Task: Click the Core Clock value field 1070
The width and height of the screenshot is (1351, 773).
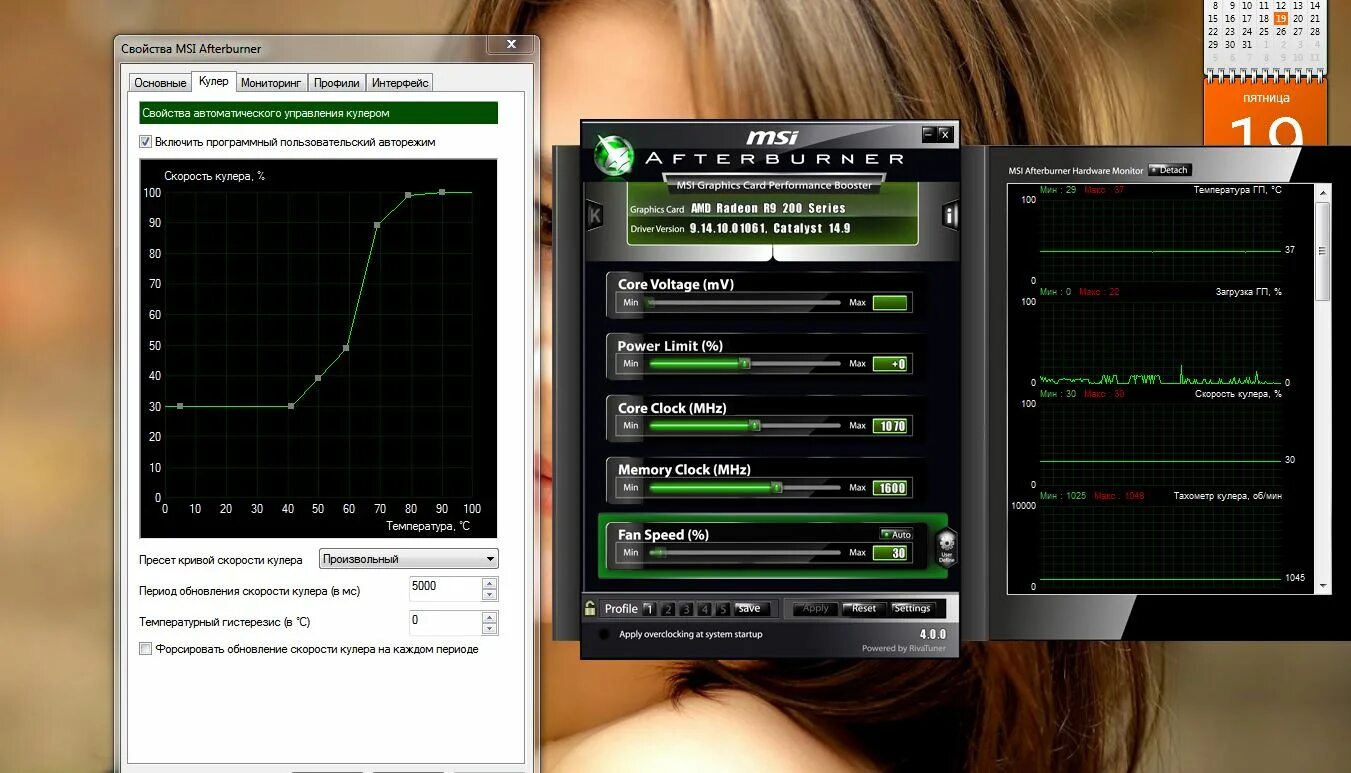Action: point(890,426)
